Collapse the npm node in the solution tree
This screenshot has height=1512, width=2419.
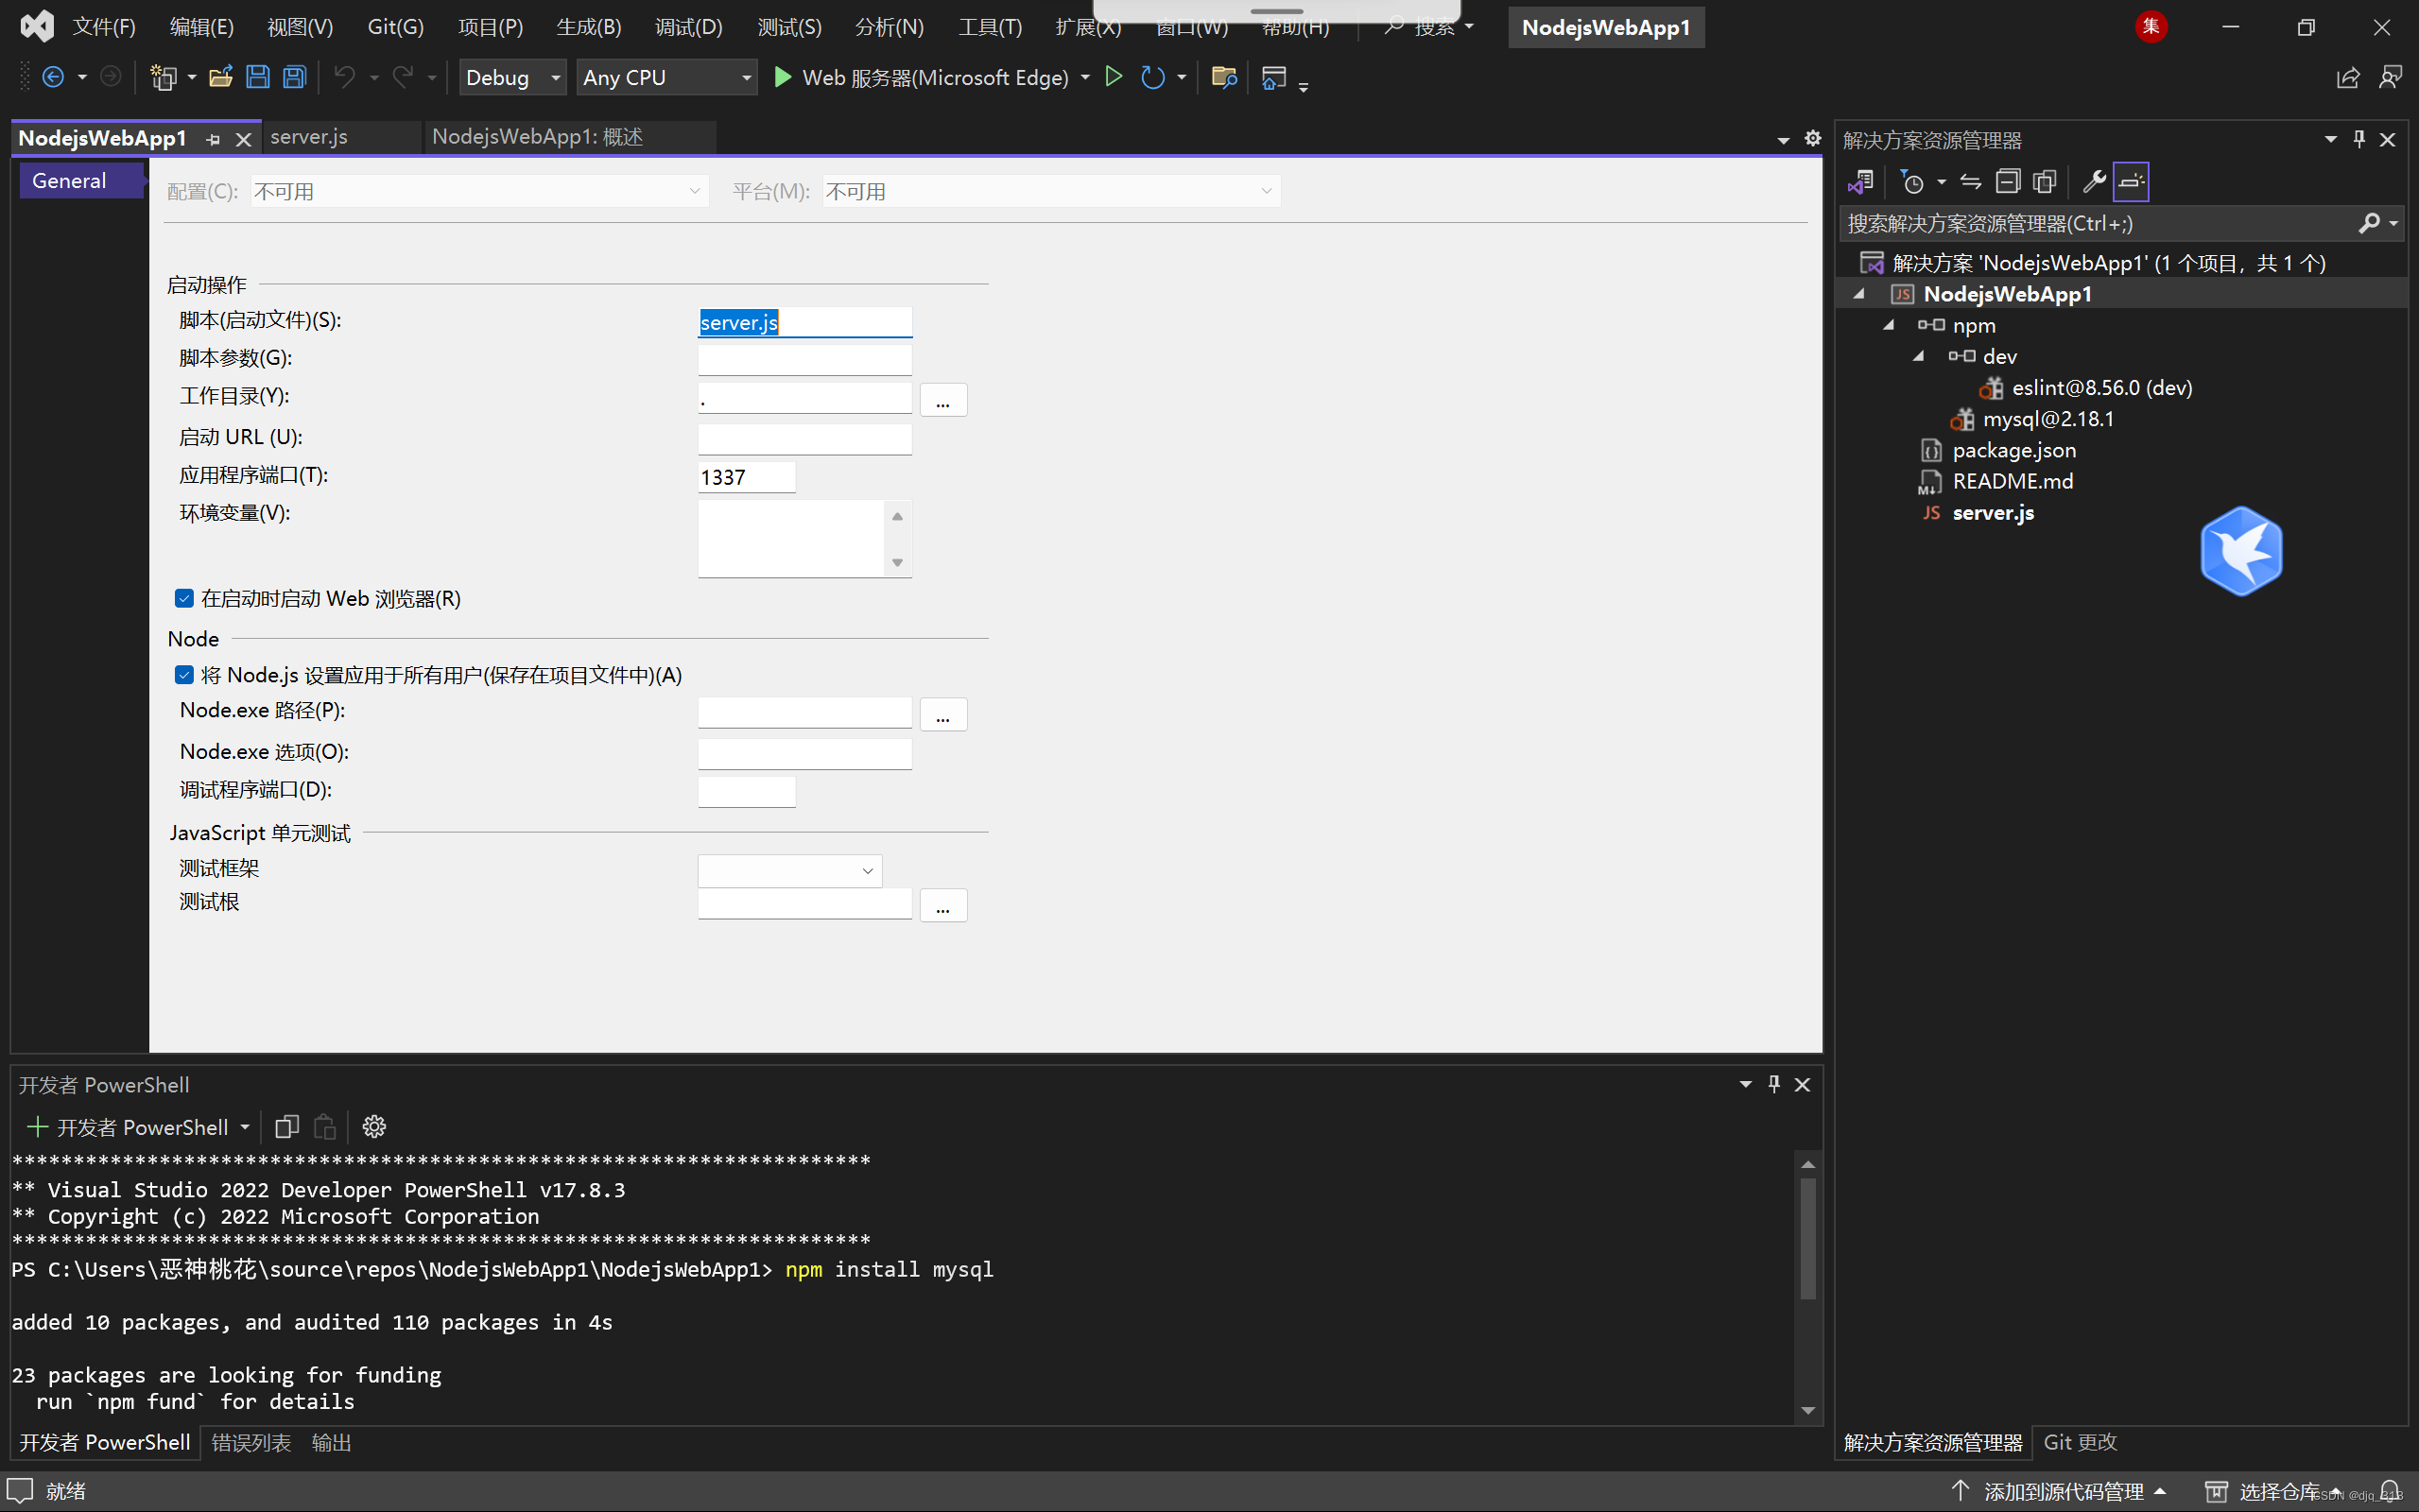click(x=1888, y=325)
